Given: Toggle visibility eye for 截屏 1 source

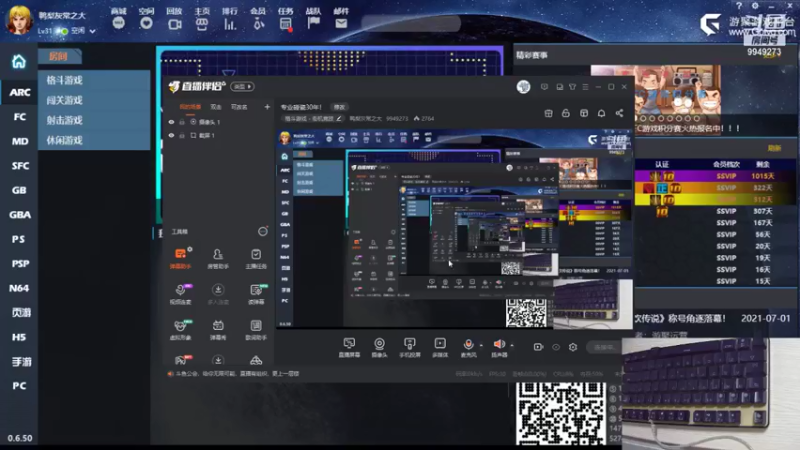Looking at the screenshot, I should [x=171, y=136].
